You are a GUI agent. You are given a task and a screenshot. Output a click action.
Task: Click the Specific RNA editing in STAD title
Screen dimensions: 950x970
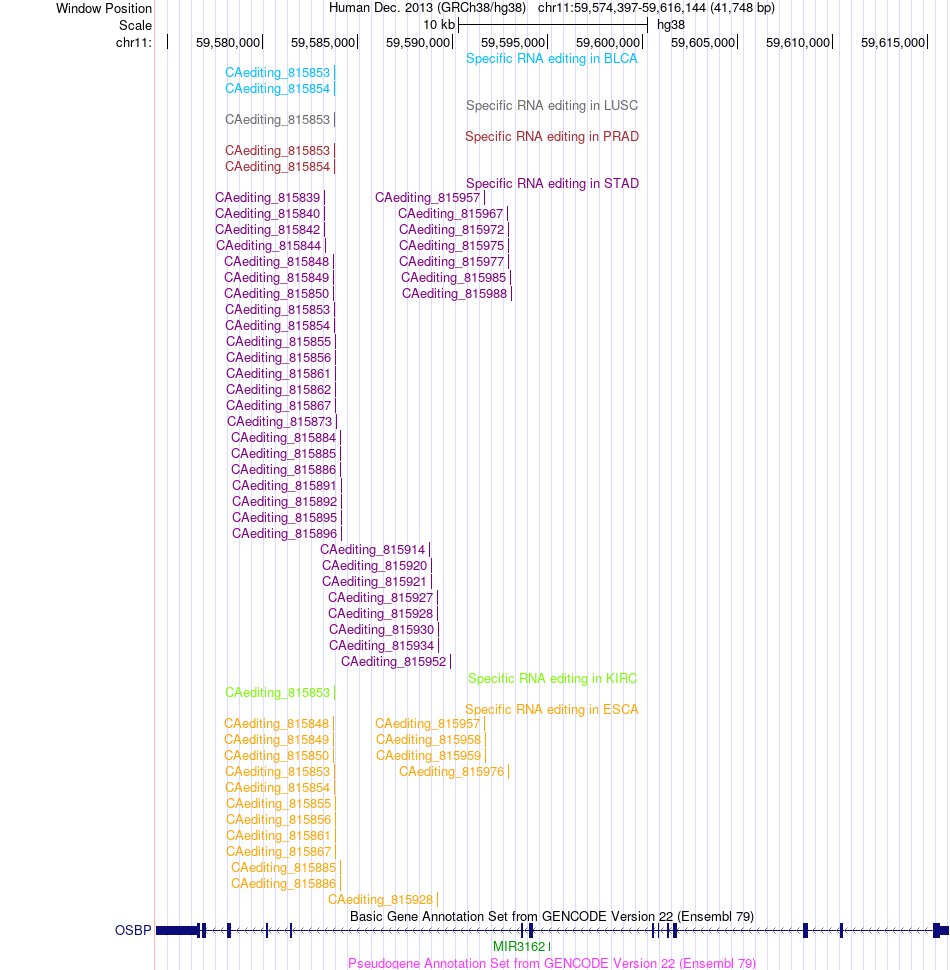pyautogui.click(x=552, y=184)
